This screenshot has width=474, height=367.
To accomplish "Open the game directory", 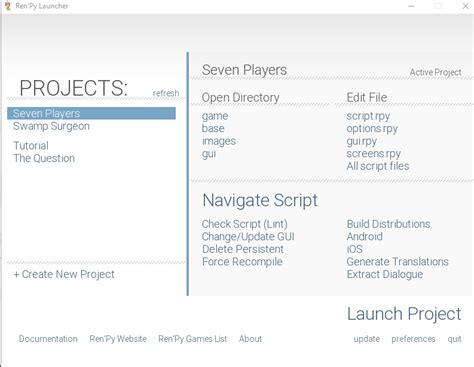I will click(215, 116).
